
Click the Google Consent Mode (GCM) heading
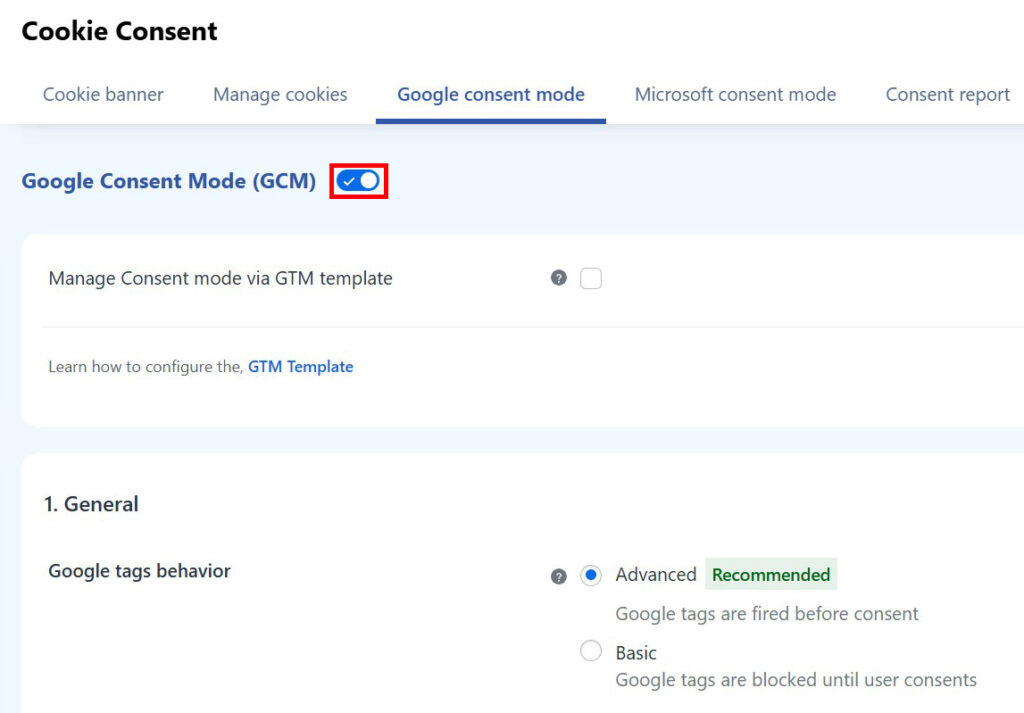[x=168, y=181]
